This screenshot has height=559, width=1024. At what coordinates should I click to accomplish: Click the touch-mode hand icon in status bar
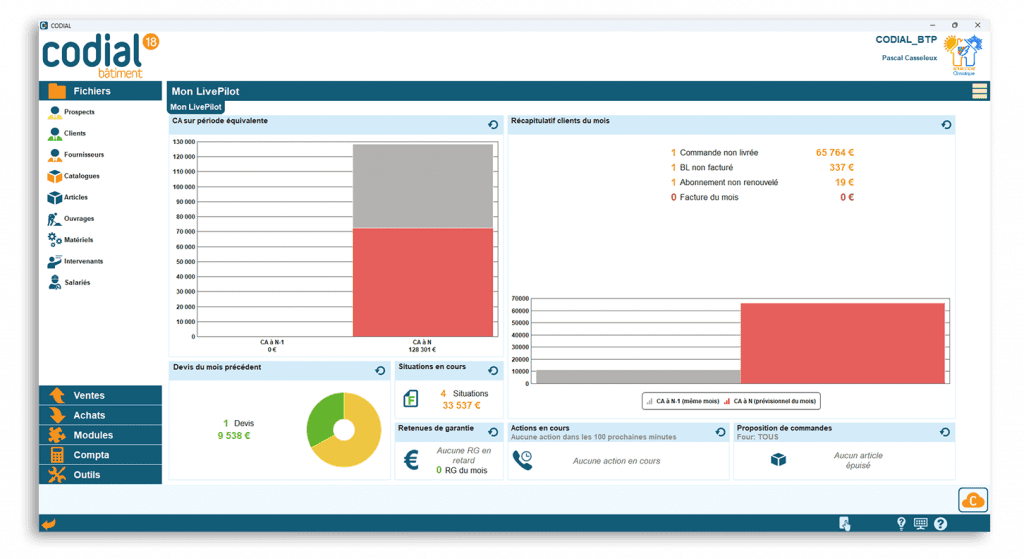(844, 524)
